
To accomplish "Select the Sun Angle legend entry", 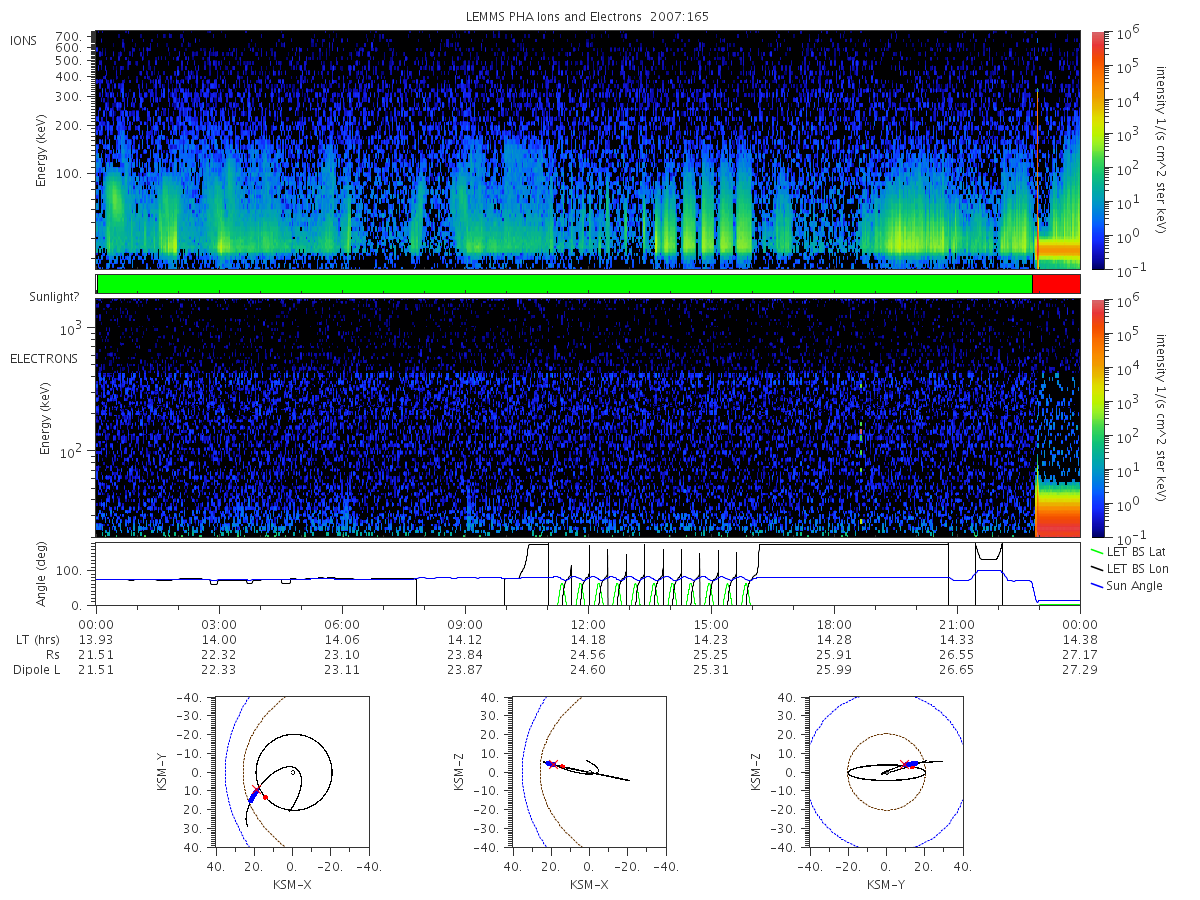I will pos(1126,585).
